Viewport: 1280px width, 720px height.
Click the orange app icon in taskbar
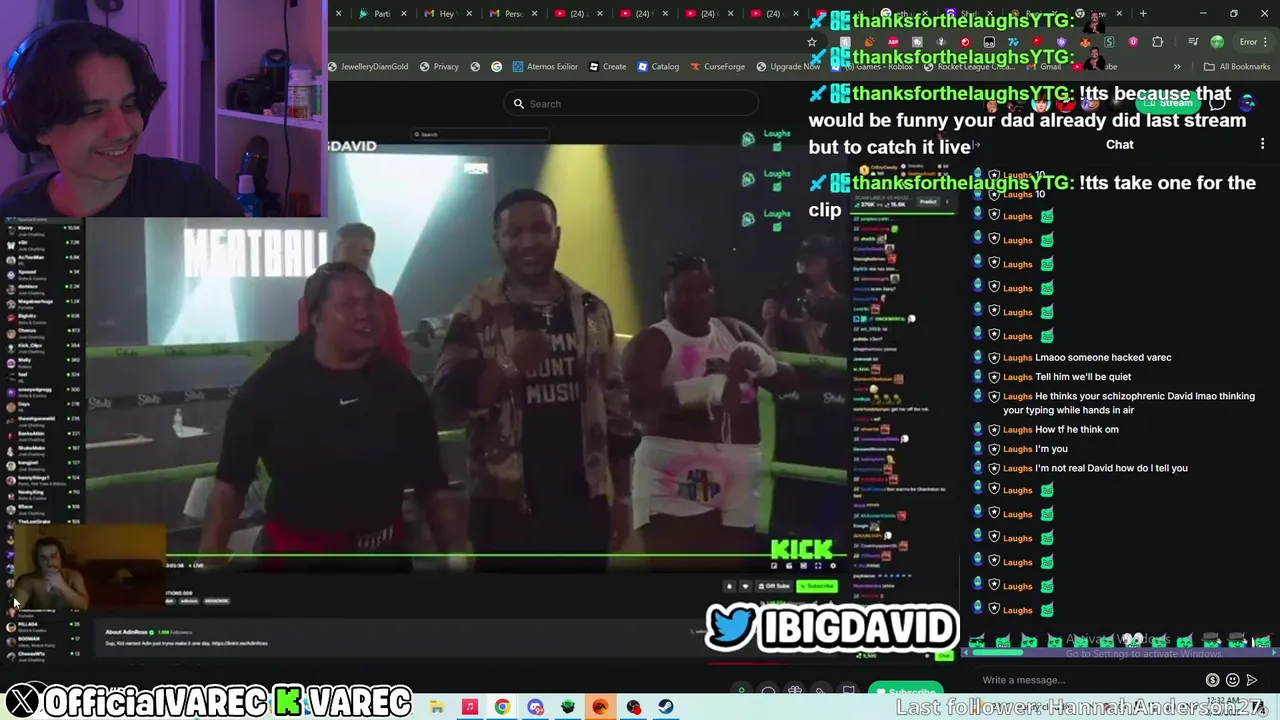coord(600,707)
